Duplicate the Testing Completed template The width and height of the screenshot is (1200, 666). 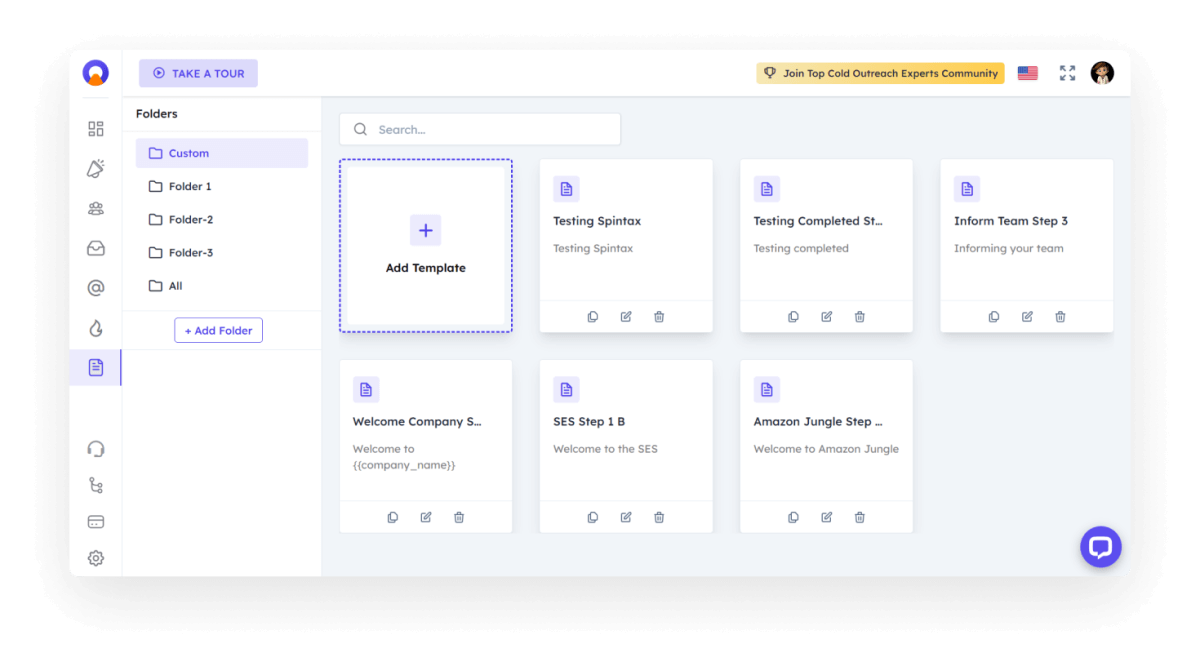[x=793, y=317]
